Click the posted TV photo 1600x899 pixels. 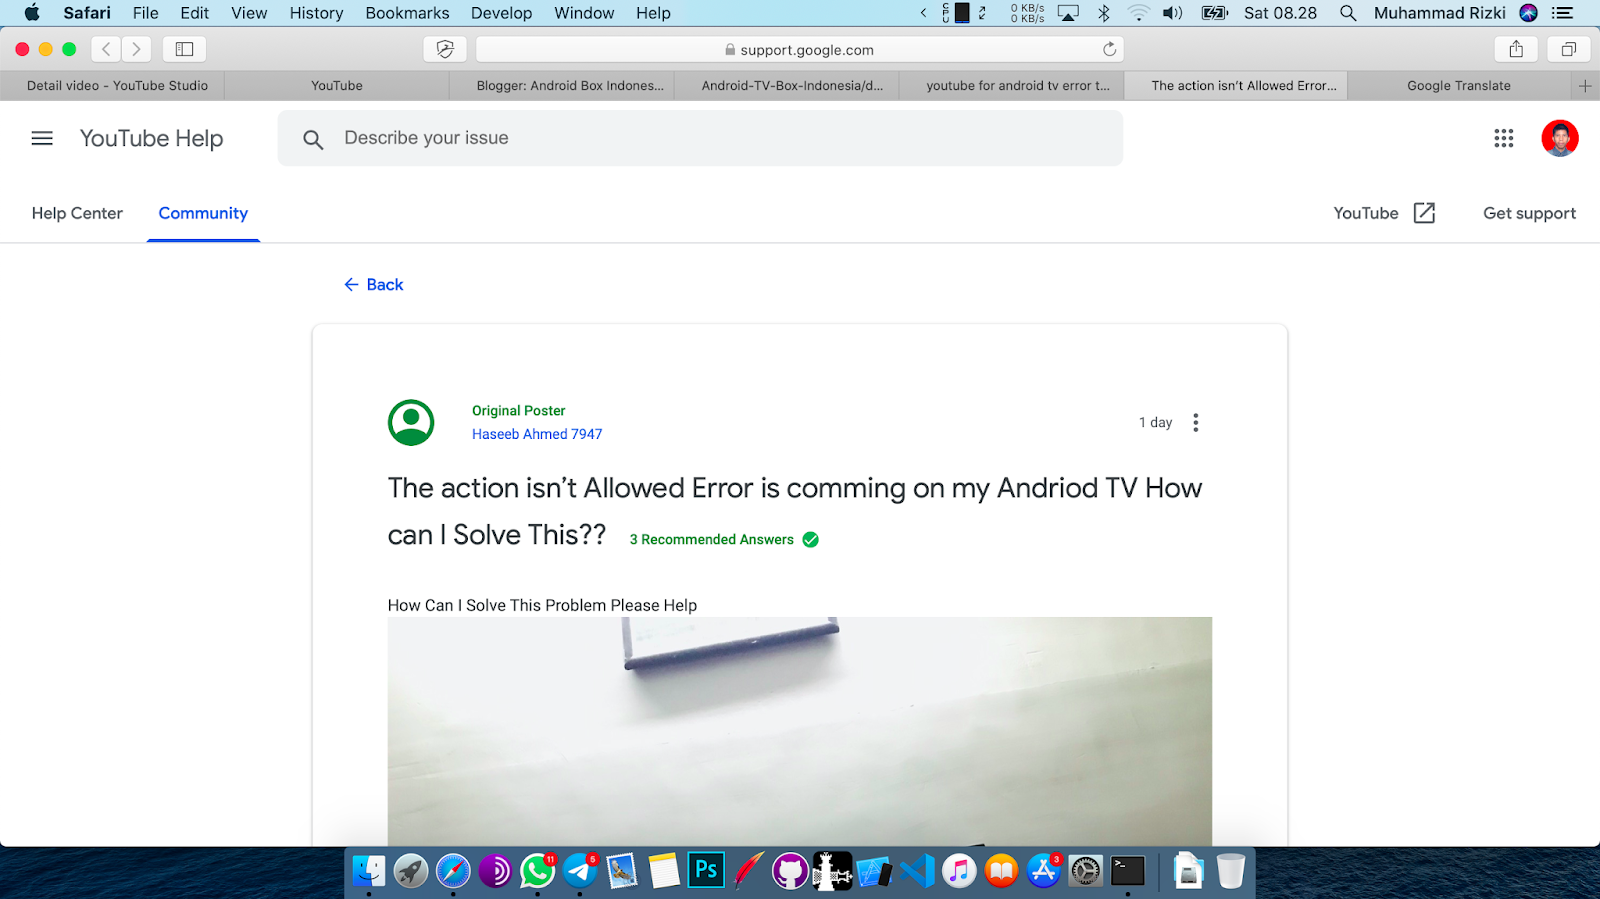(x=799, y=732)
